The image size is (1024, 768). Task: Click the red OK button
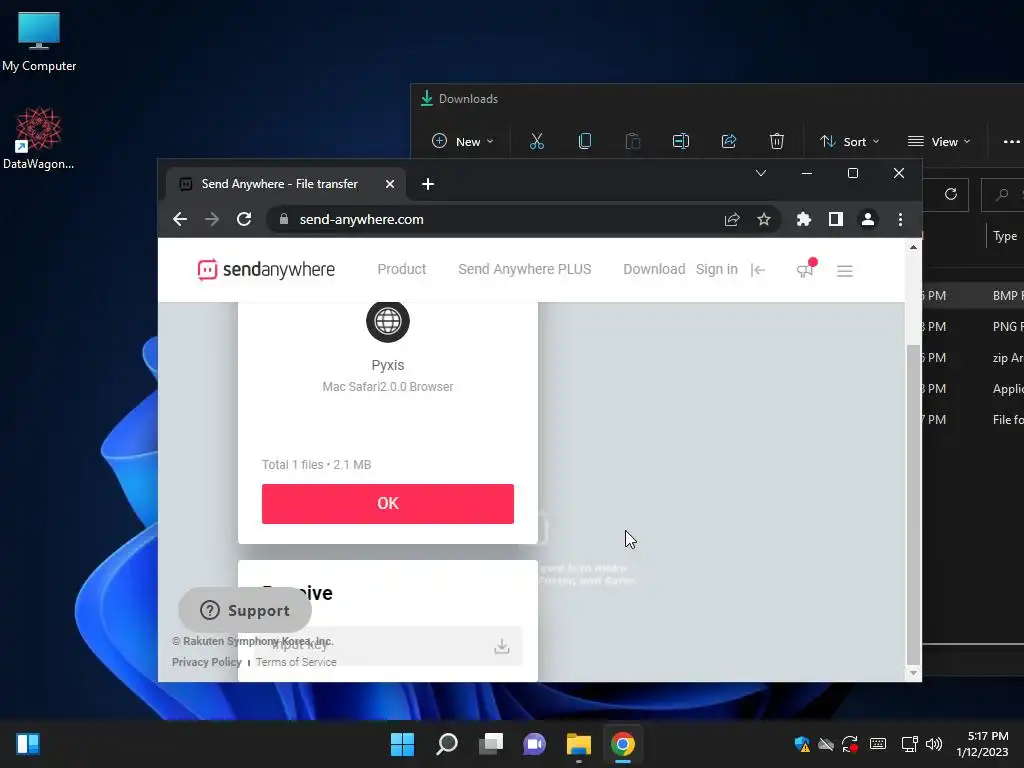(x=388, y=504)
